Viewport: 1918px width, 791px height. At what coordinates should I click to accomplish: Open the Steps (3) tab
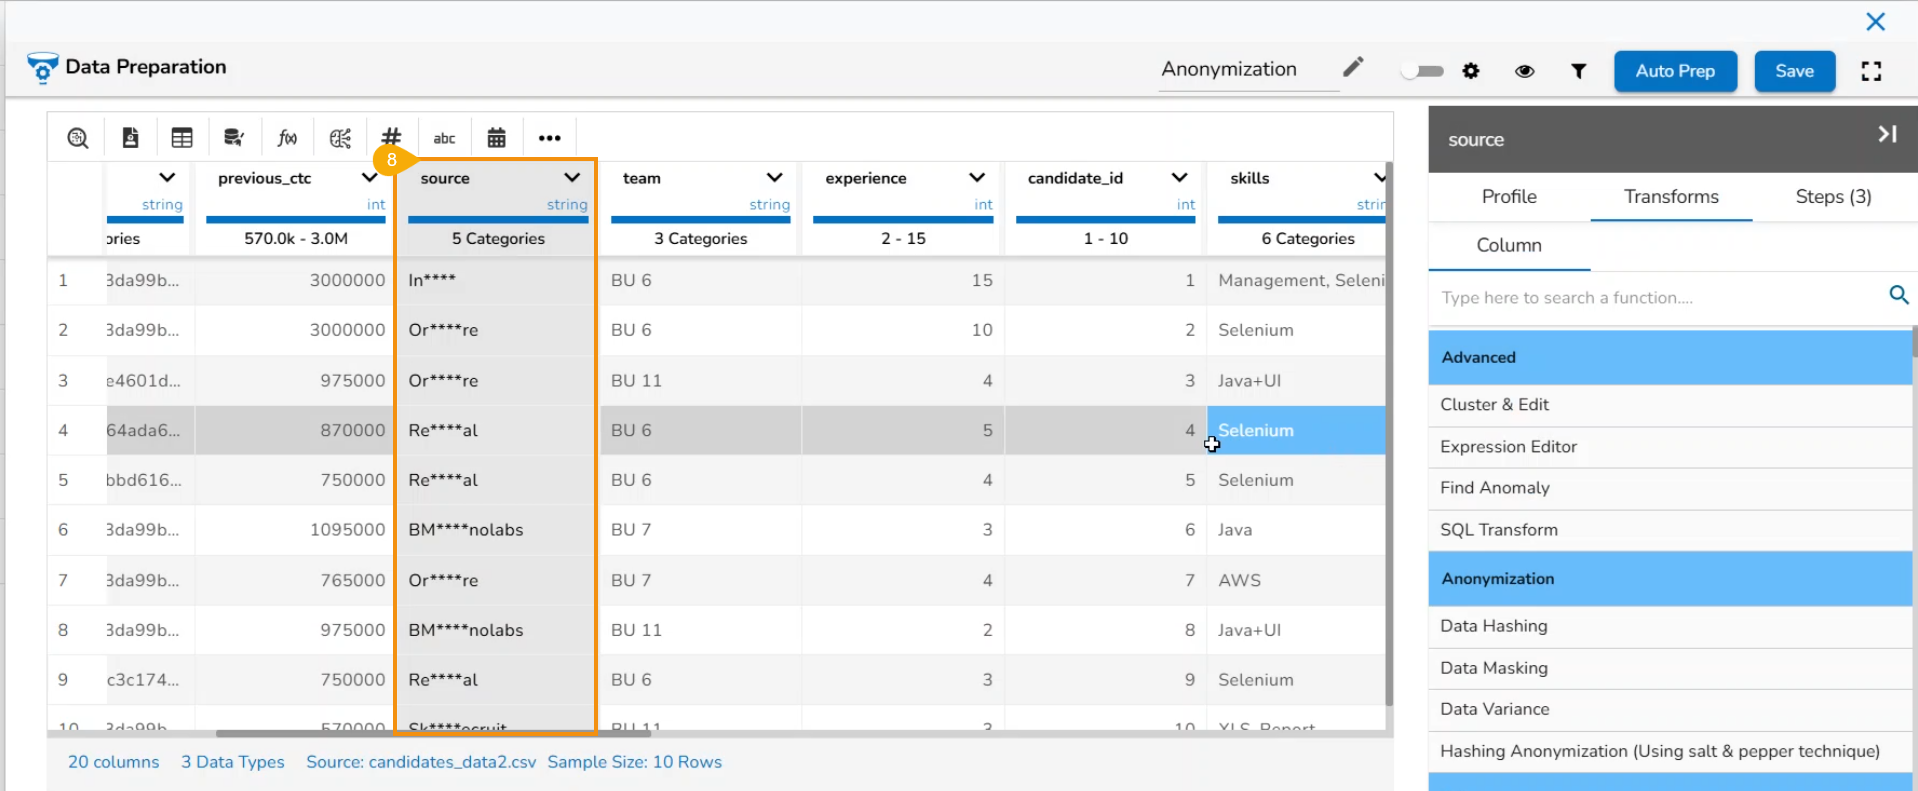(1832, 197)
